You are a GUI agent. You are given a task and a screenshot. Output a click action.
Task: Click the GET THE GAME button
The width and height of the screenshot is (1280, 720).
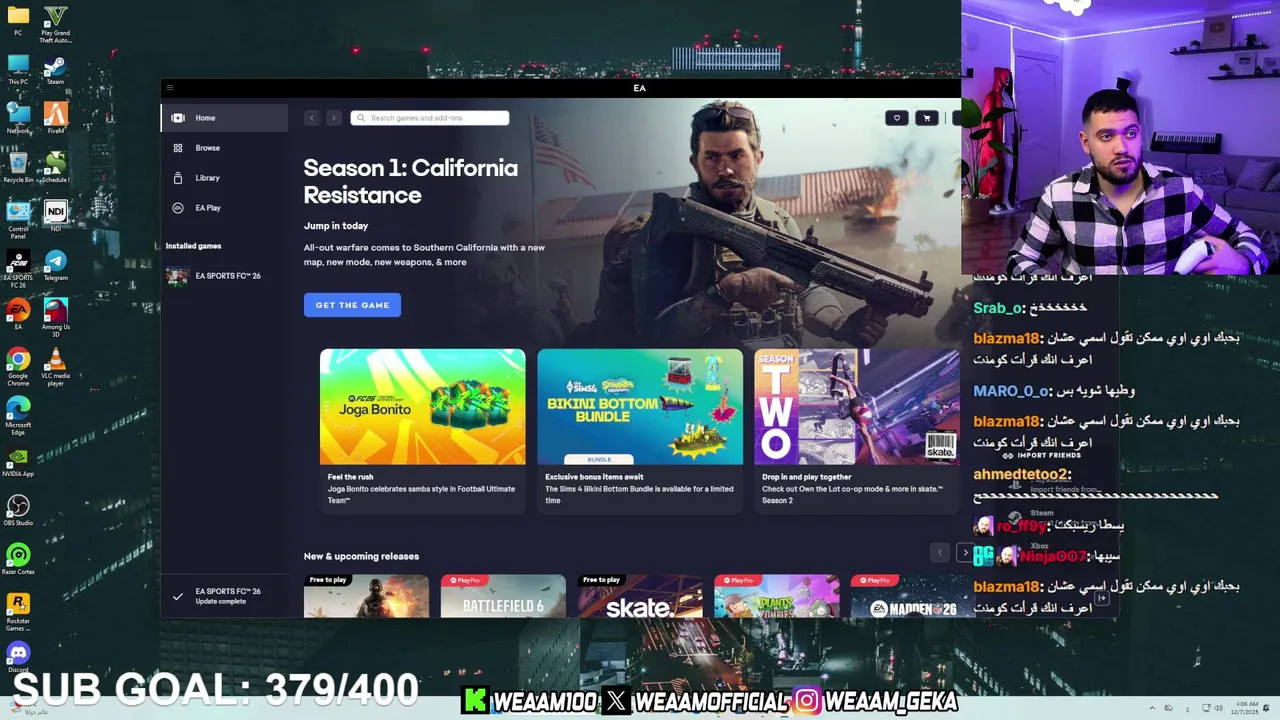coord(352,305)
